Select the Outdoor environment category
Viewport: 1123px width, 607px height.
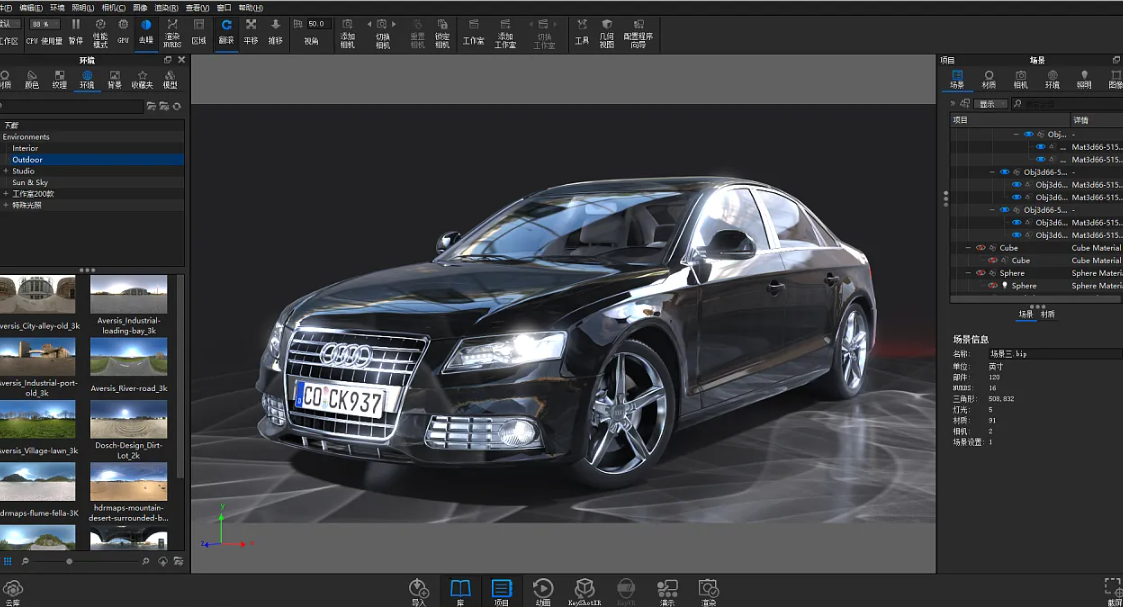click(x=27, y=160)
